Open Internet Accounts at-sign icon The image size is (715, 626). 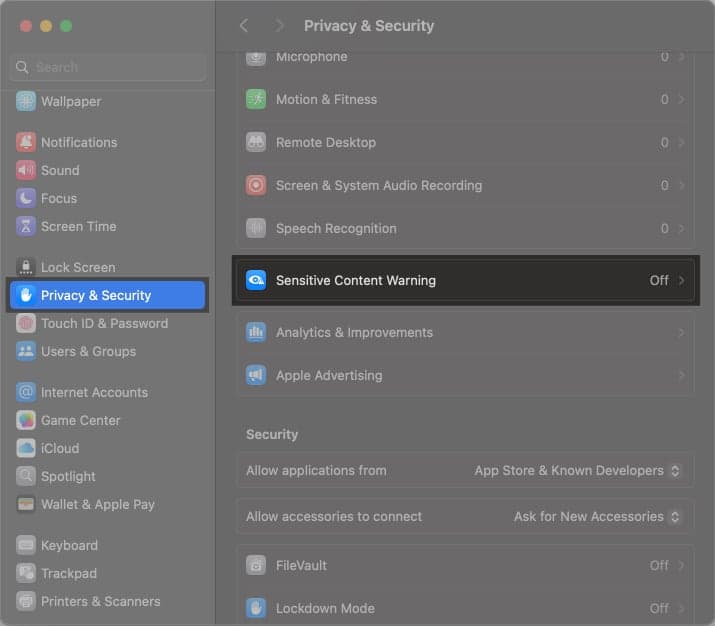pos(26,392)
